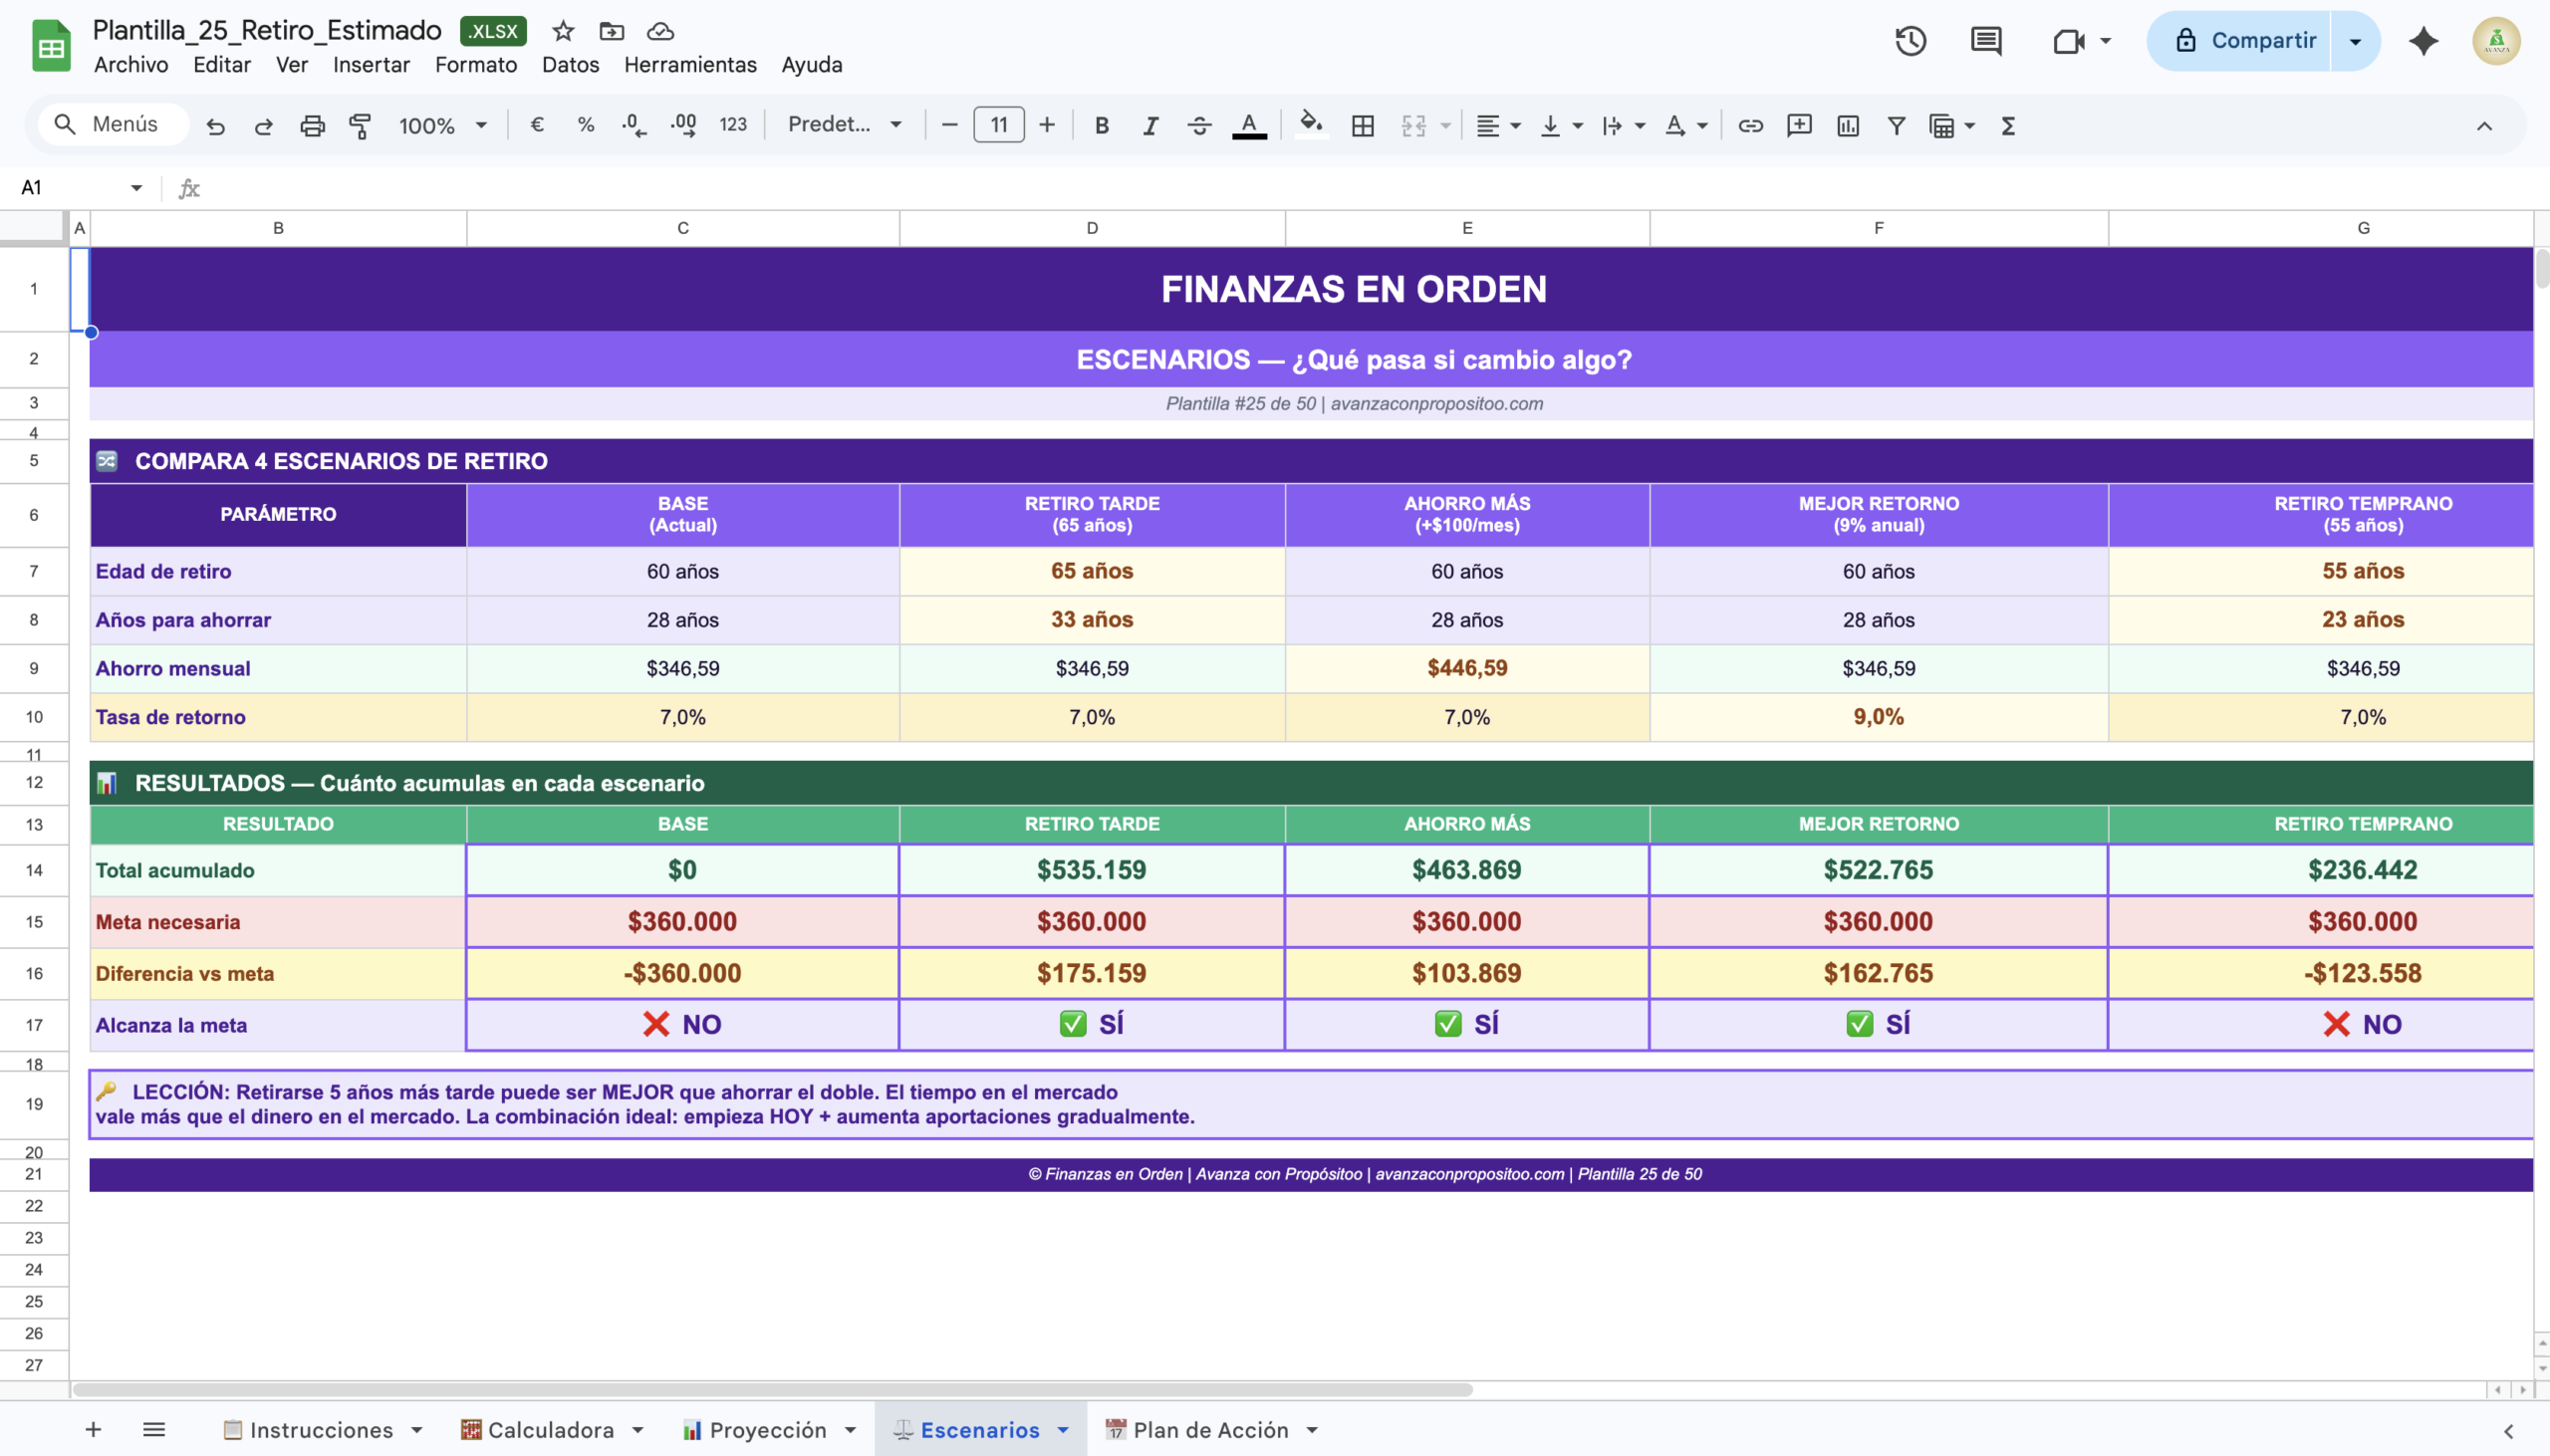Open the functions sigma icon

pos(2008,126)
